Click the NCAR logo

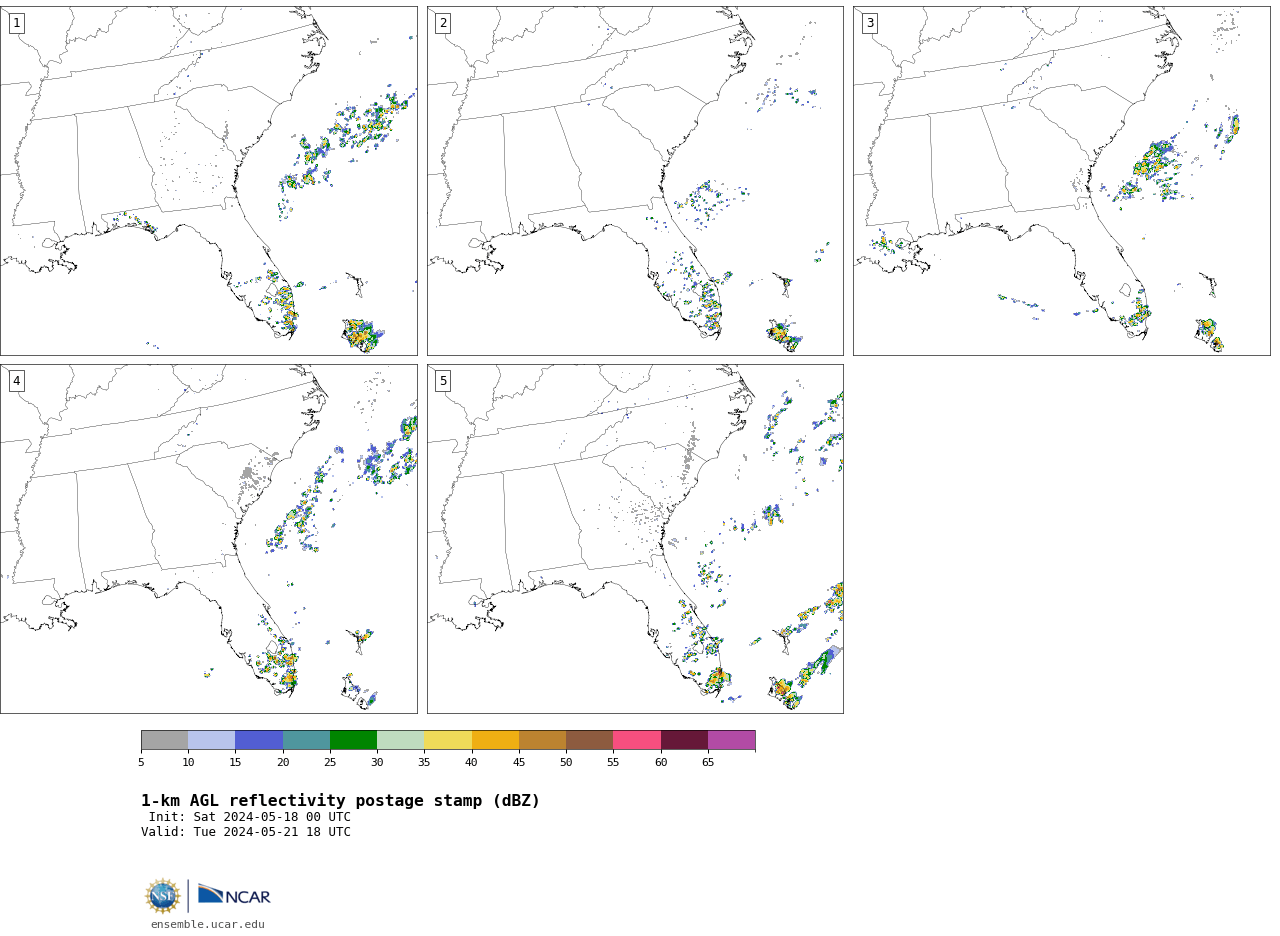click(234, 895)
